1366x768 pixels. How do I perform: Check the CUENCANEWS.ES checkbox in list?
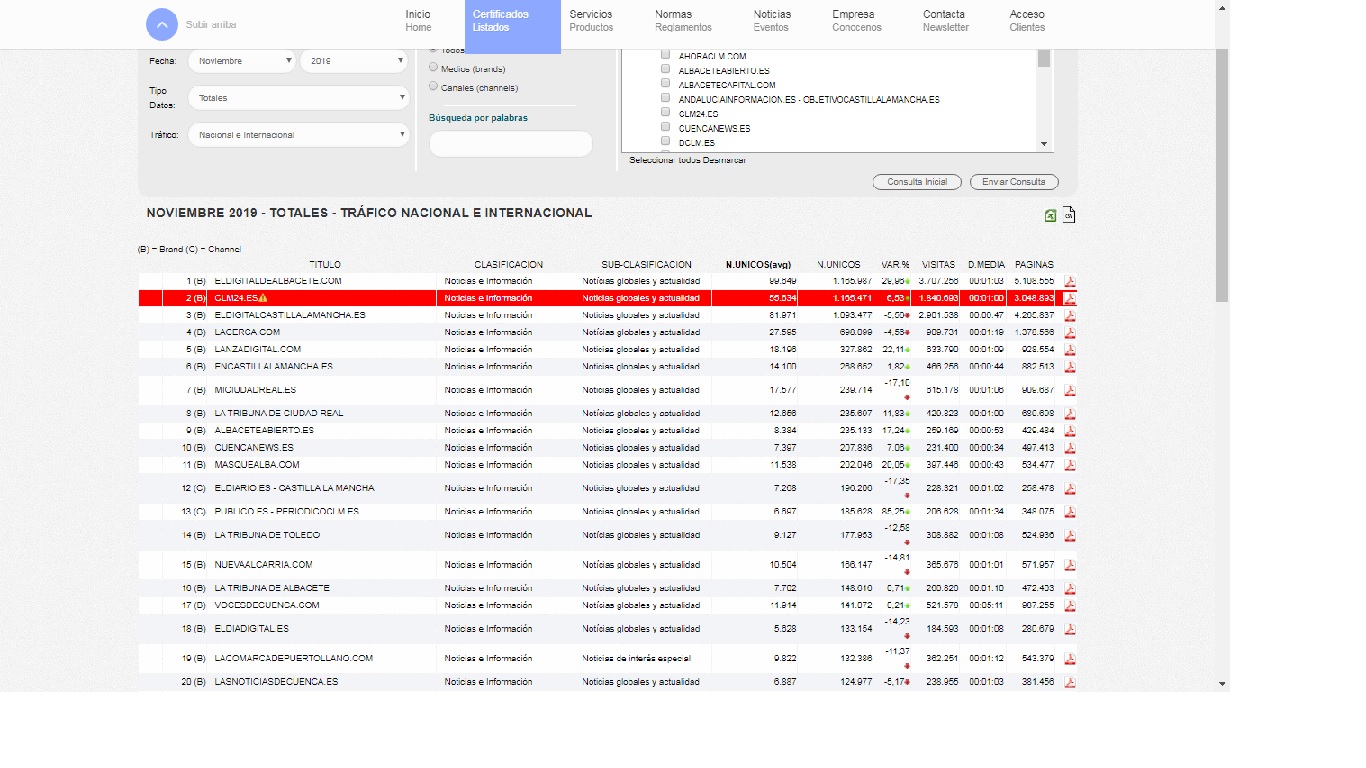coord(665,127)
